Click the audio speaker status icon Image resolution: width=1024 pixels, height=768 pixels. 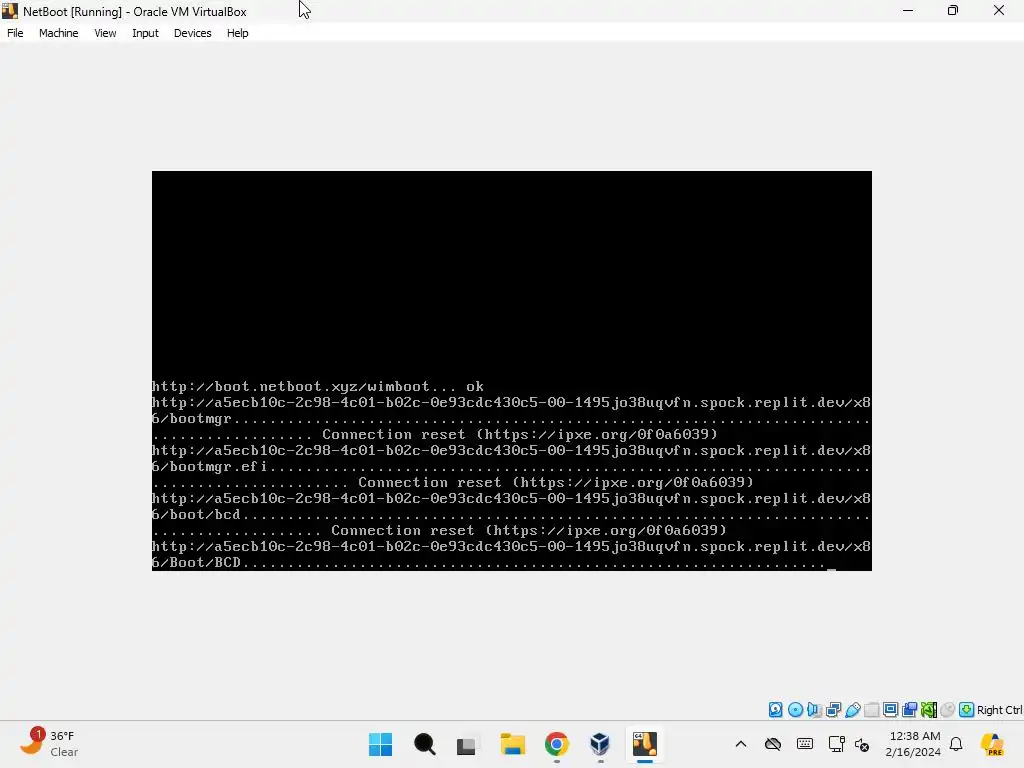click(814, 710)
